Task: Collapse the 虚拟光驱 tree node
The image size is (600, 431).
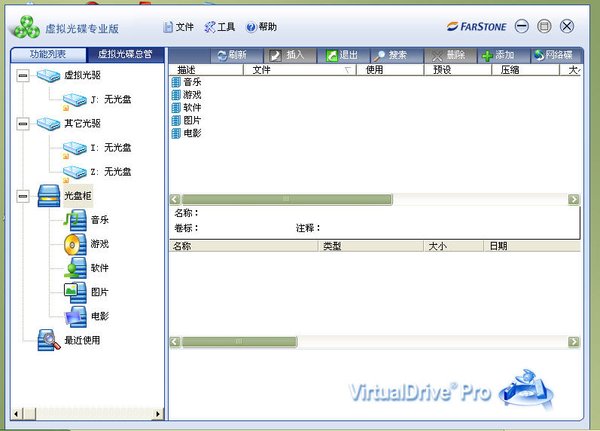Action: click(23, 76)
